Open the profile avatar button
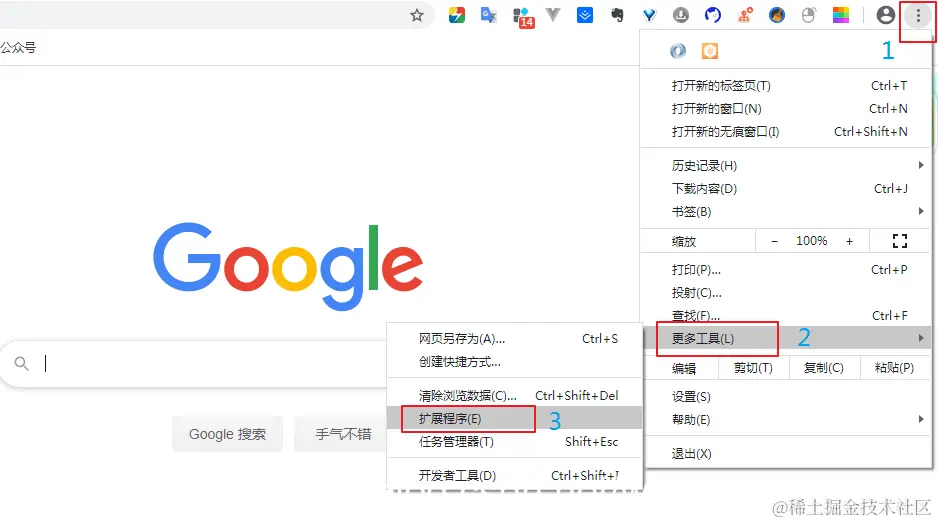Viewport: 938px width, 524px height. [885, 15]
